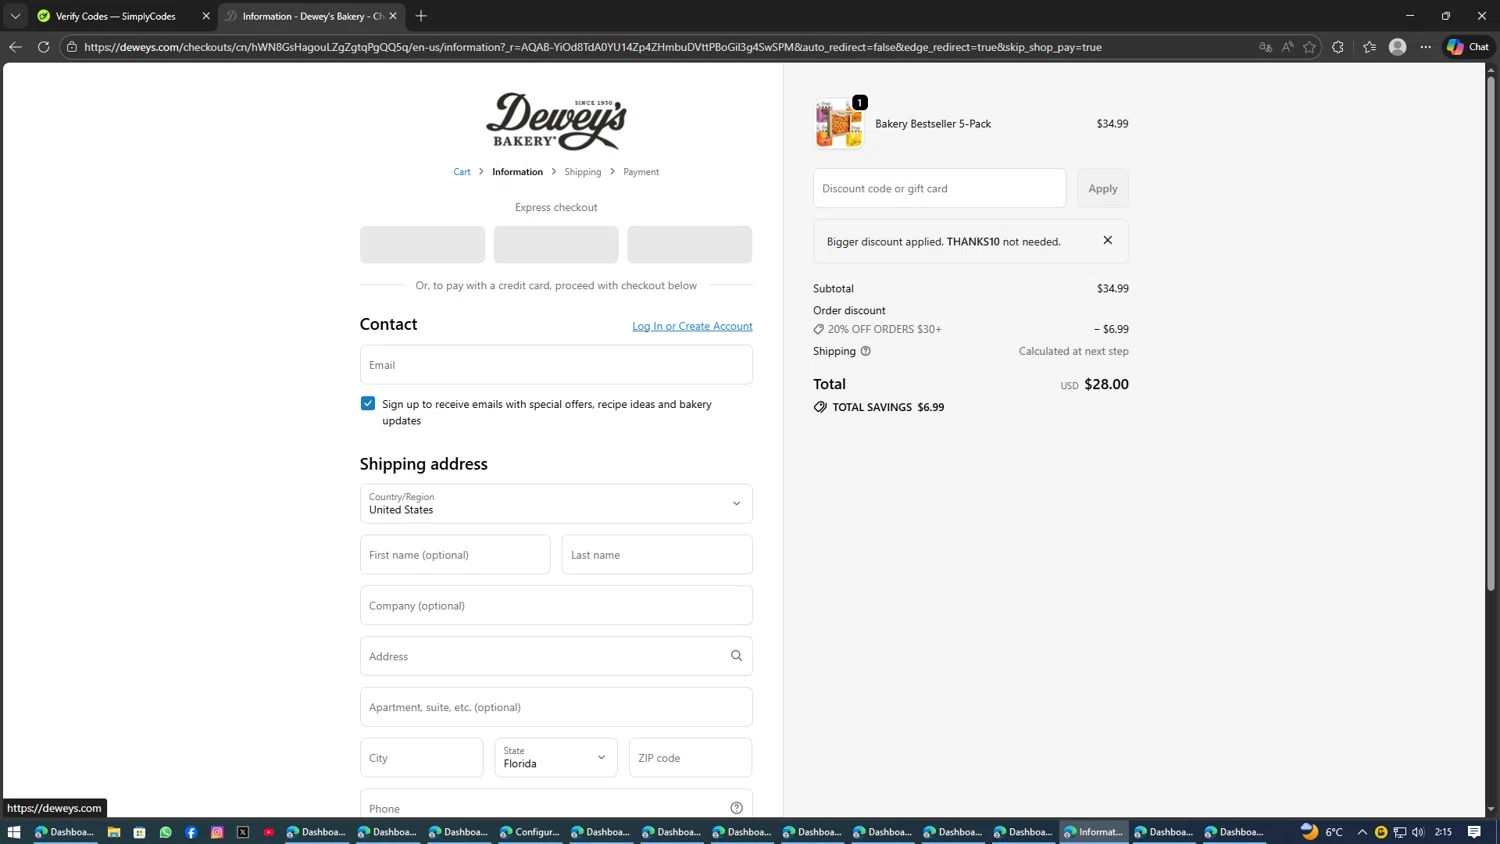Open the Windows Start menu
Image resolution: width=1500 pixels, height=844 pixels.
14,832
